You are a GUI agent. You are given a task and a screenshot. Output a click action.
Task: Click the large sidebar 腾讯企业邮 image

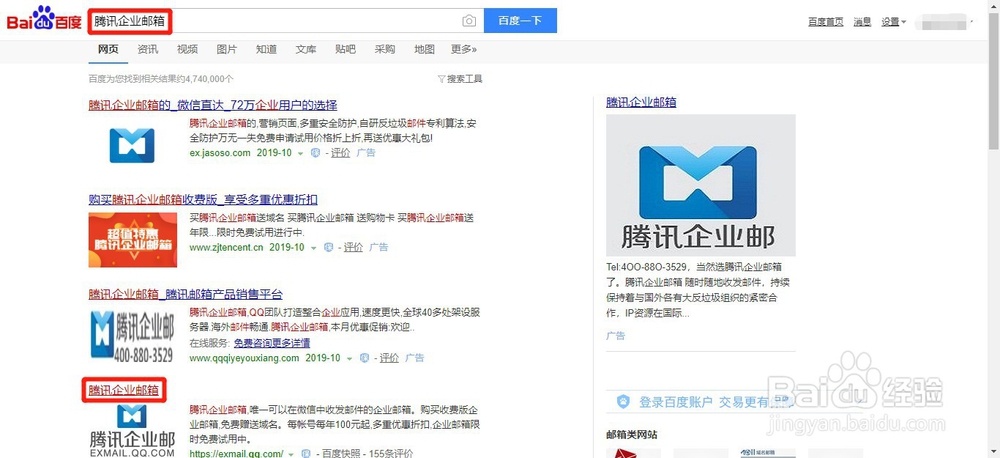click(x=701, y=185)
